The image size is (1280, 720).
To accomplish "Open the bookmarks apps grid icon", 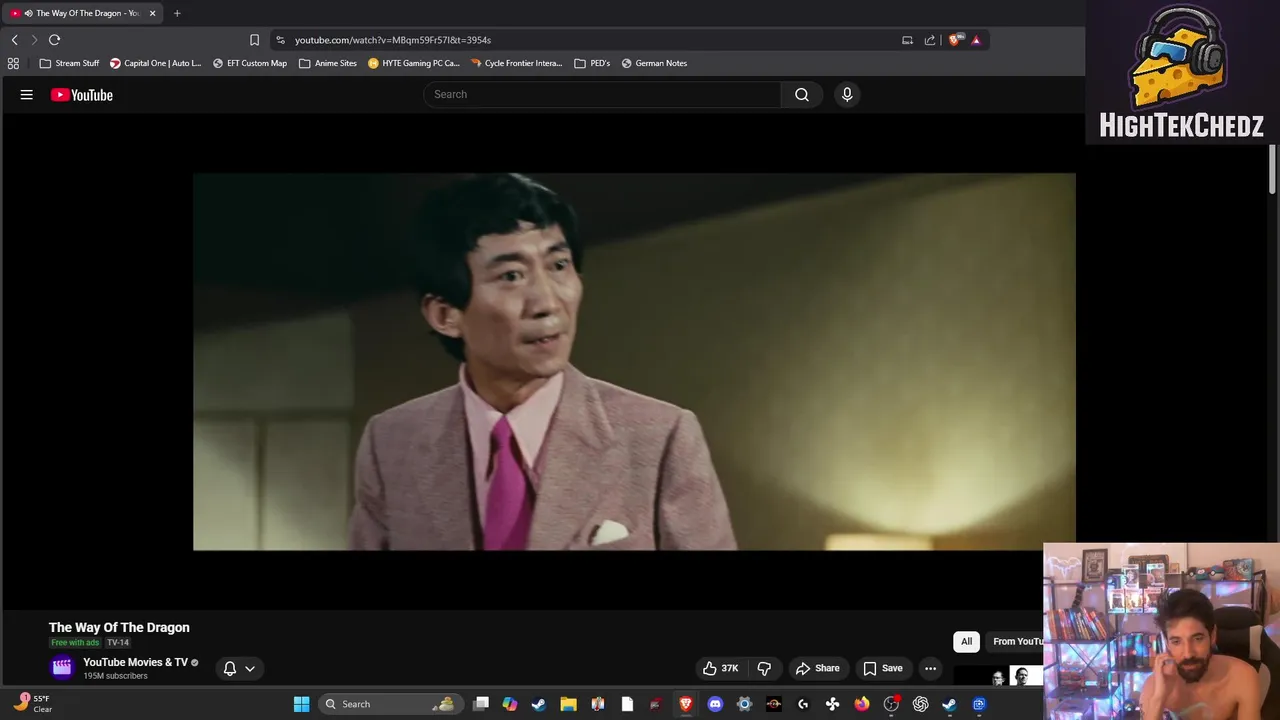I will 13,63.
